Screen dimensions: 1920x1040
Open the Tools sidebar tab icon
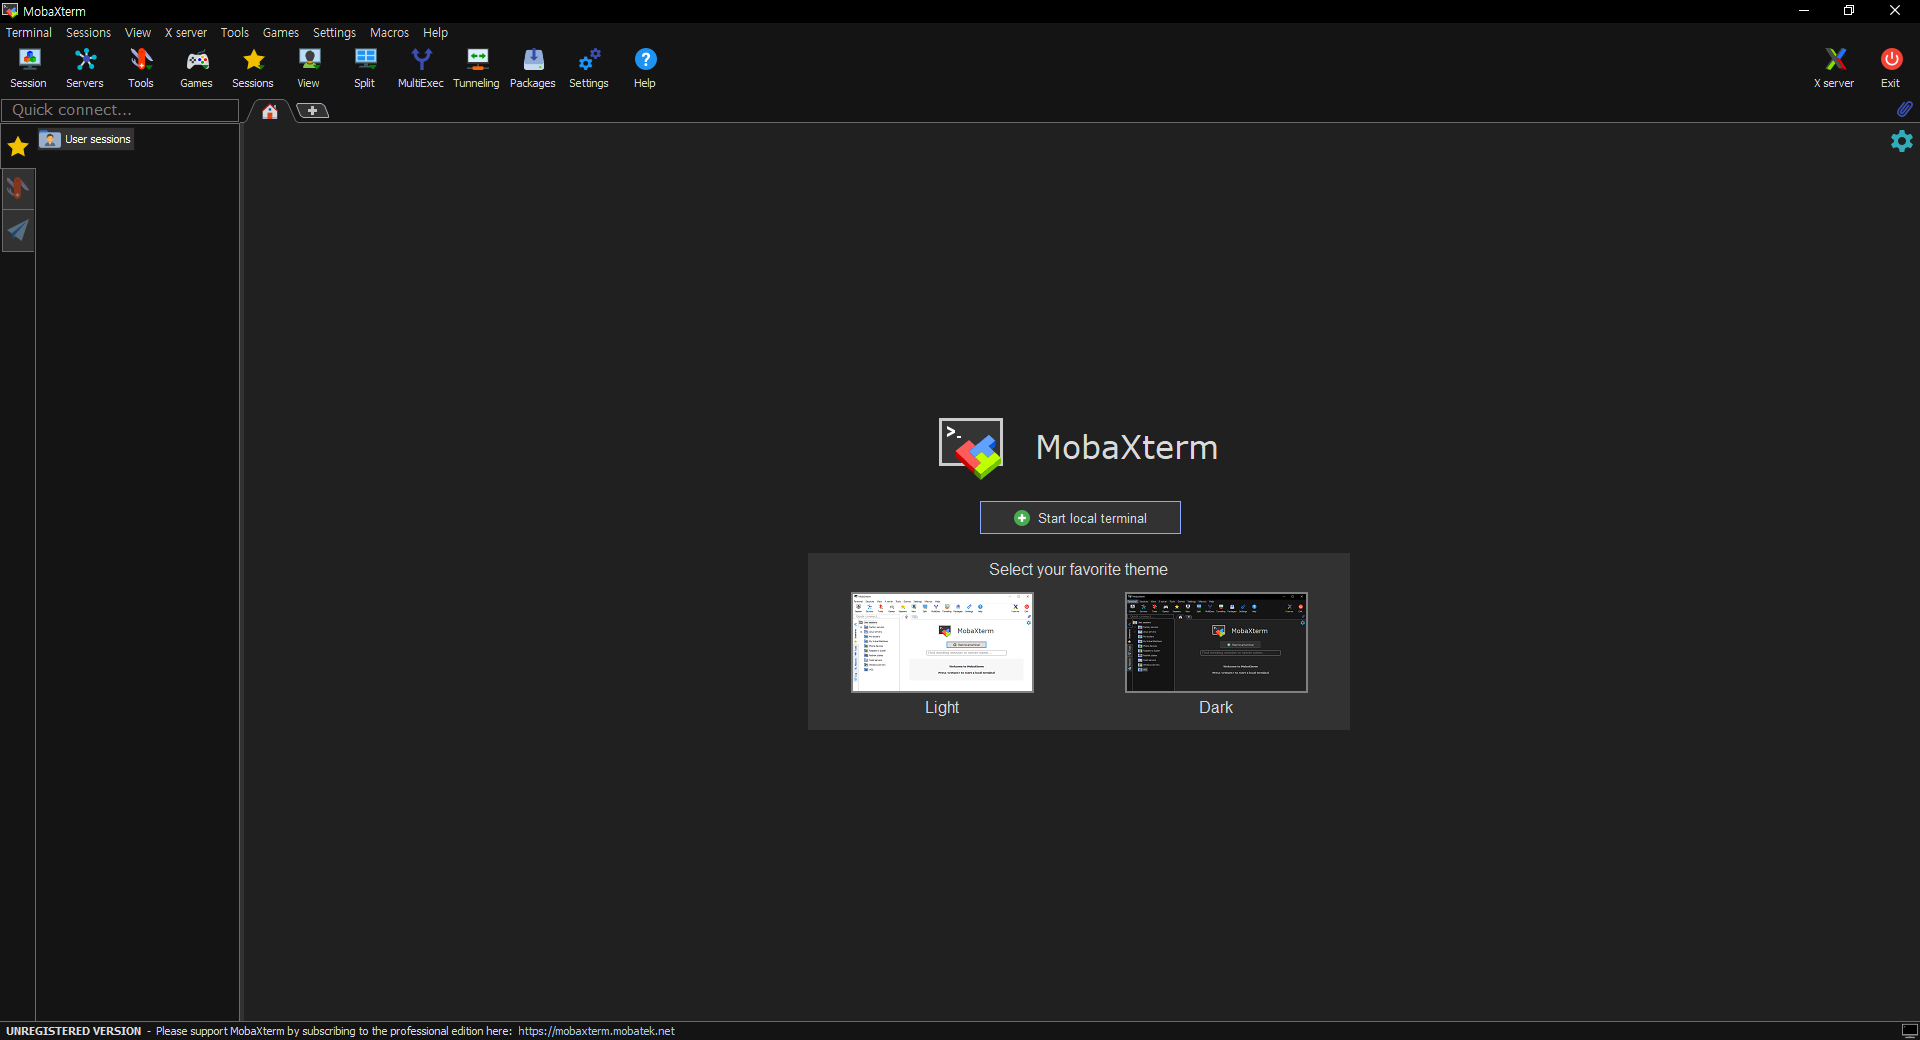18,188
